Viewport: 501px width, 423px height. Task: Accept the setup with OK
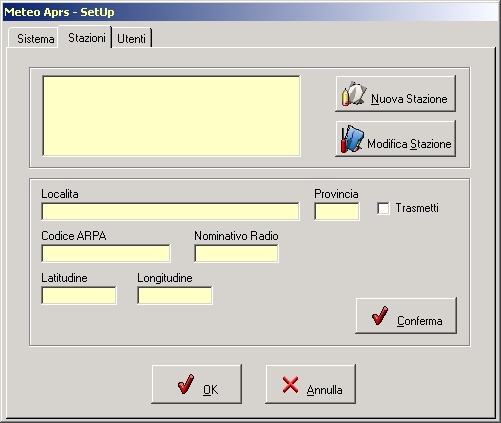(x=197, y=384)
